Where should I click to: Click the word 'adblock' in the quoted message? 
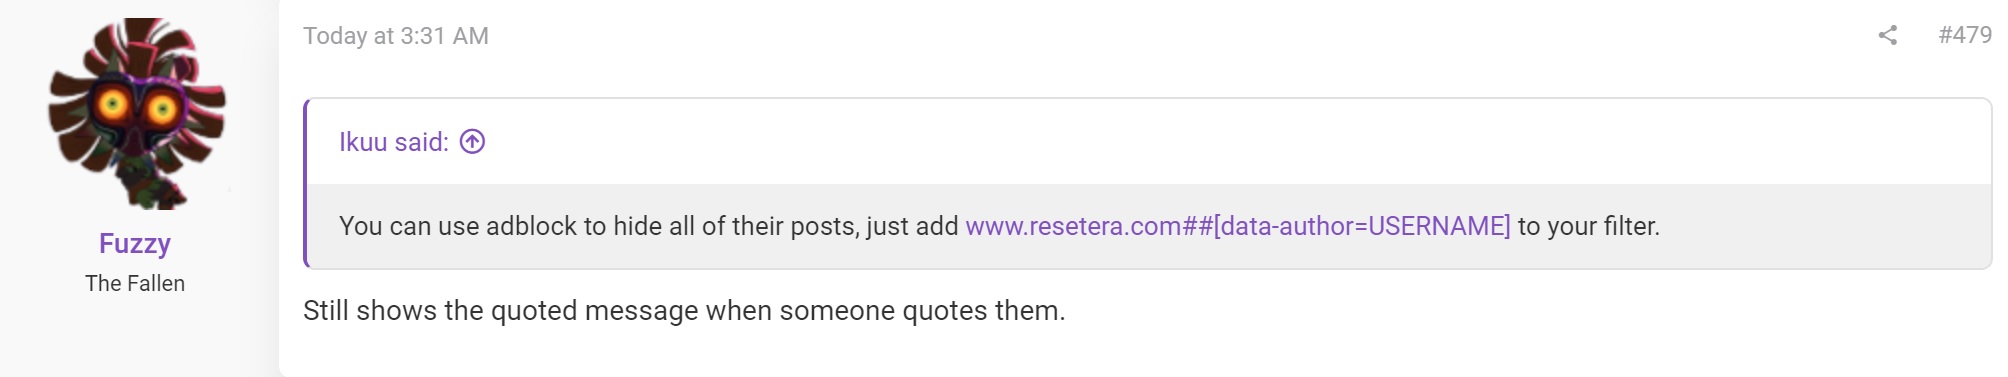click(x=531, y=226)
